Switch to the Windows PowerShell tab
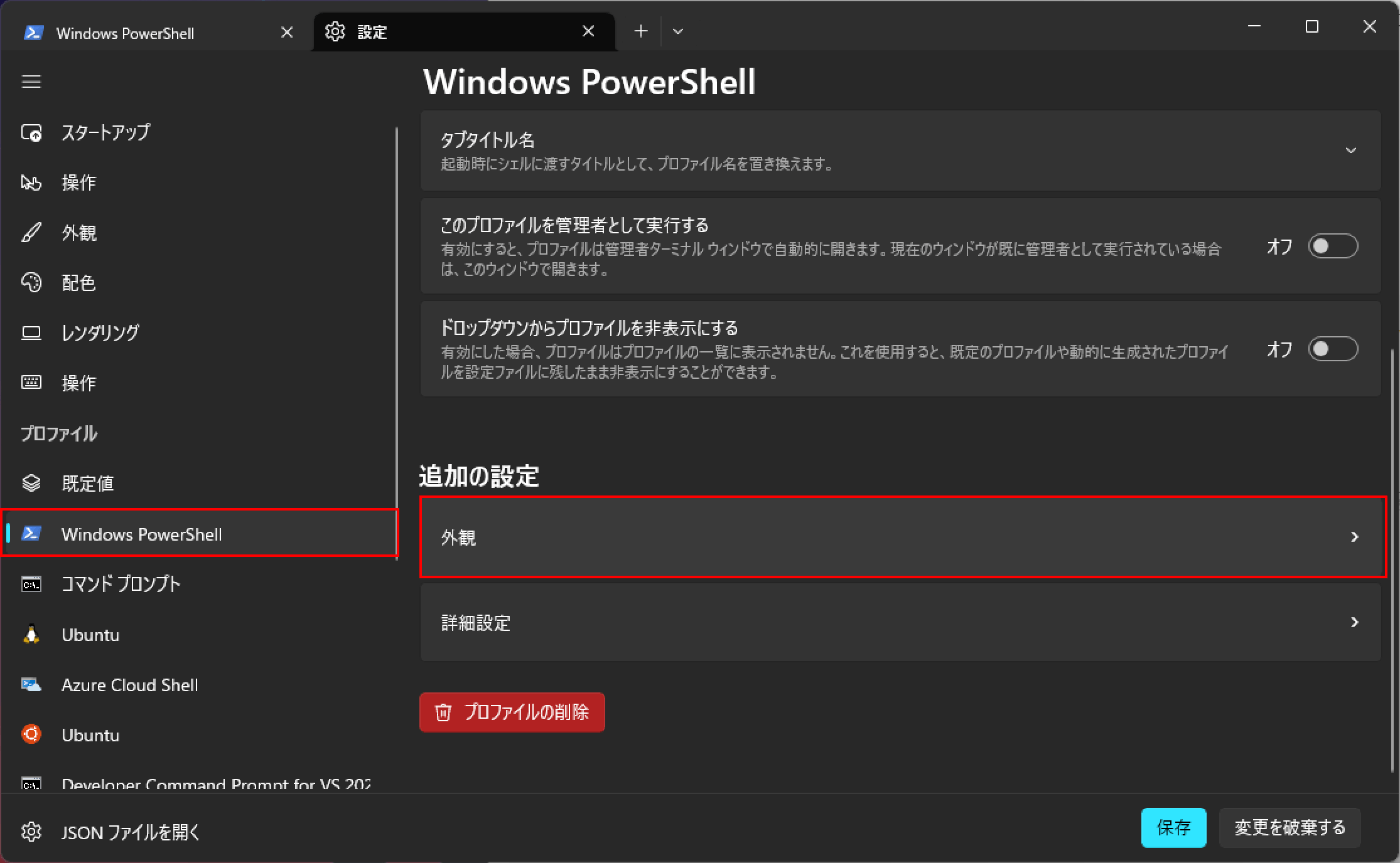 click(157, 32)
